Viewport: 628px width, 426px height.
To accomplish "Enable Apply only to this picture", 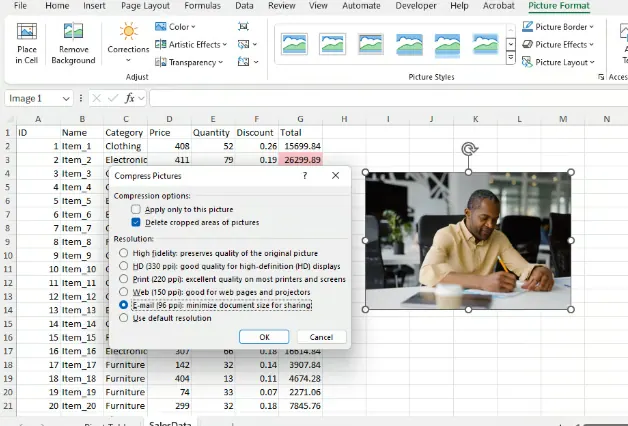I will point(136,209).
